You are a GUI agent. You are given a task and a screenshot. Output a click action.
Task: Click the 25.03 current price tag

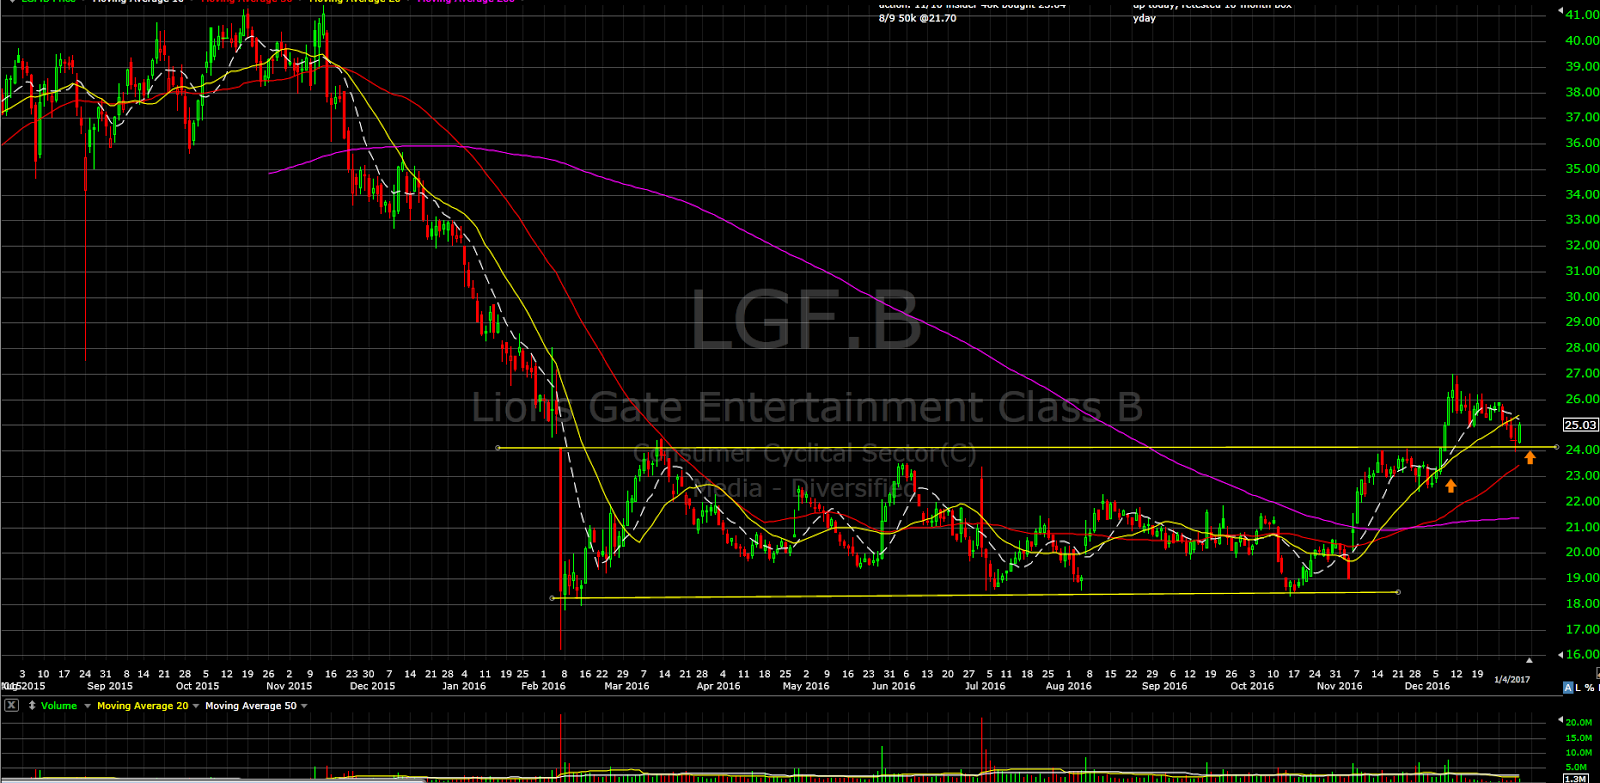point(1581,425)
